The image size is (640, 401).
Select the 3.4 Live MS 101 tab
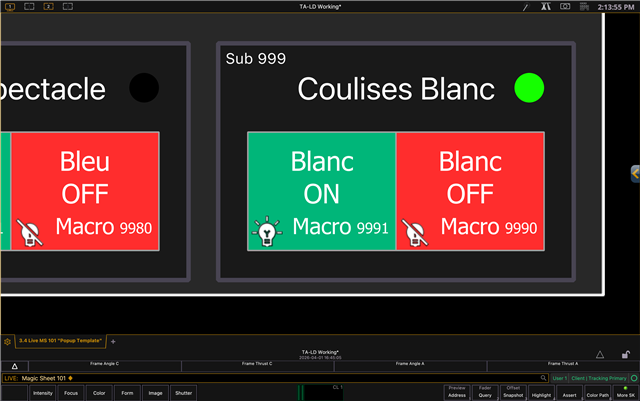coord(61,342)
